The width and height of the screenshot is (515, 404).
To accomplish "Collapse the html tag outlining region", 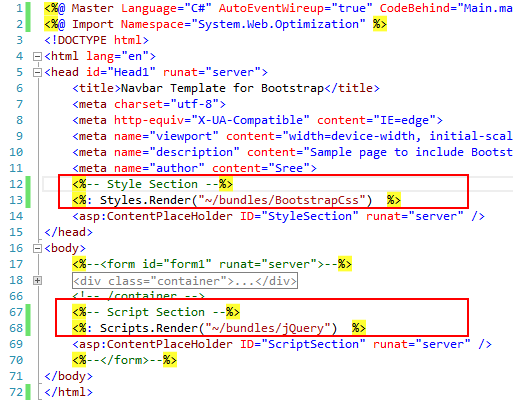I will tap(37, 56).
